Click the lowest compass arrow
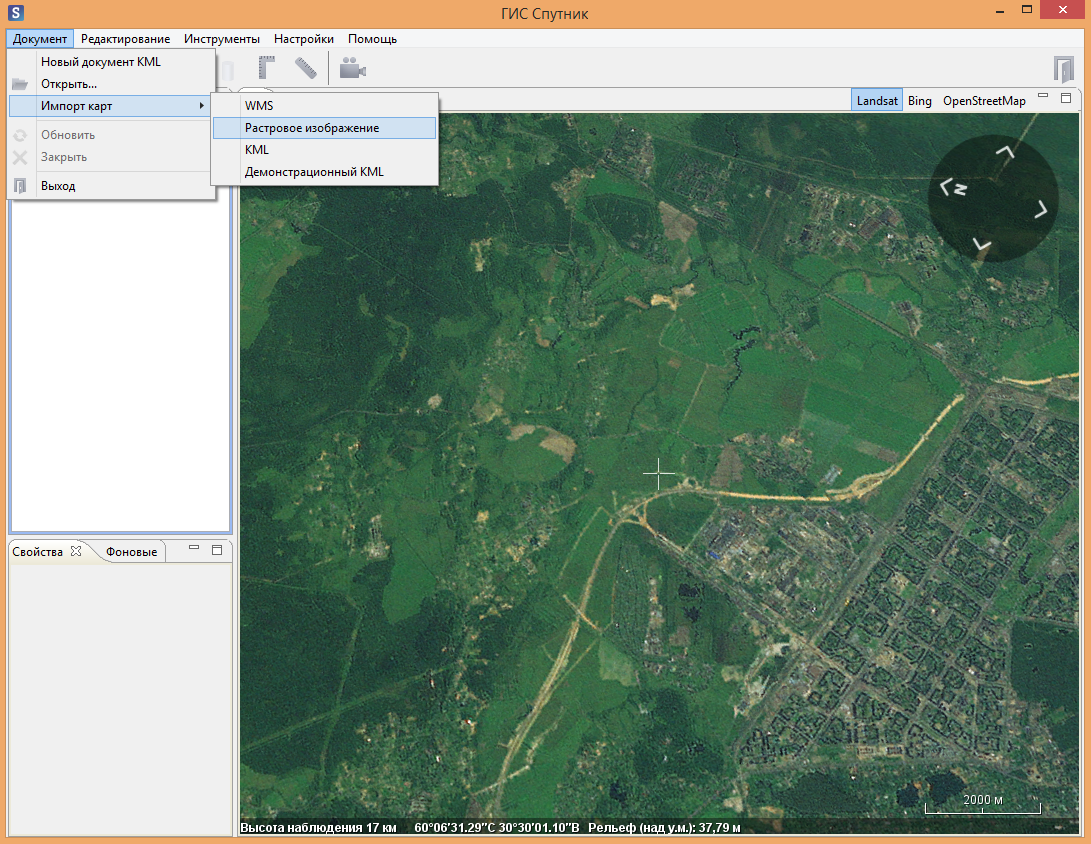 tap(982, 244)
